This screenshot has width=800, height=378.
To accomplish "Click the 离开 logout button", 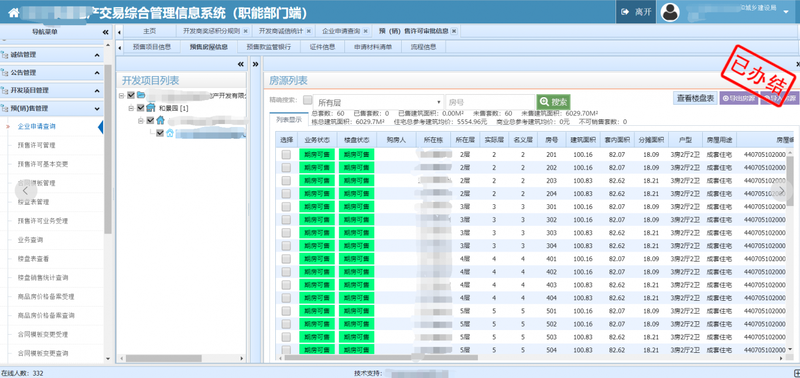I will pyautogui.click(x=636, y=12).
